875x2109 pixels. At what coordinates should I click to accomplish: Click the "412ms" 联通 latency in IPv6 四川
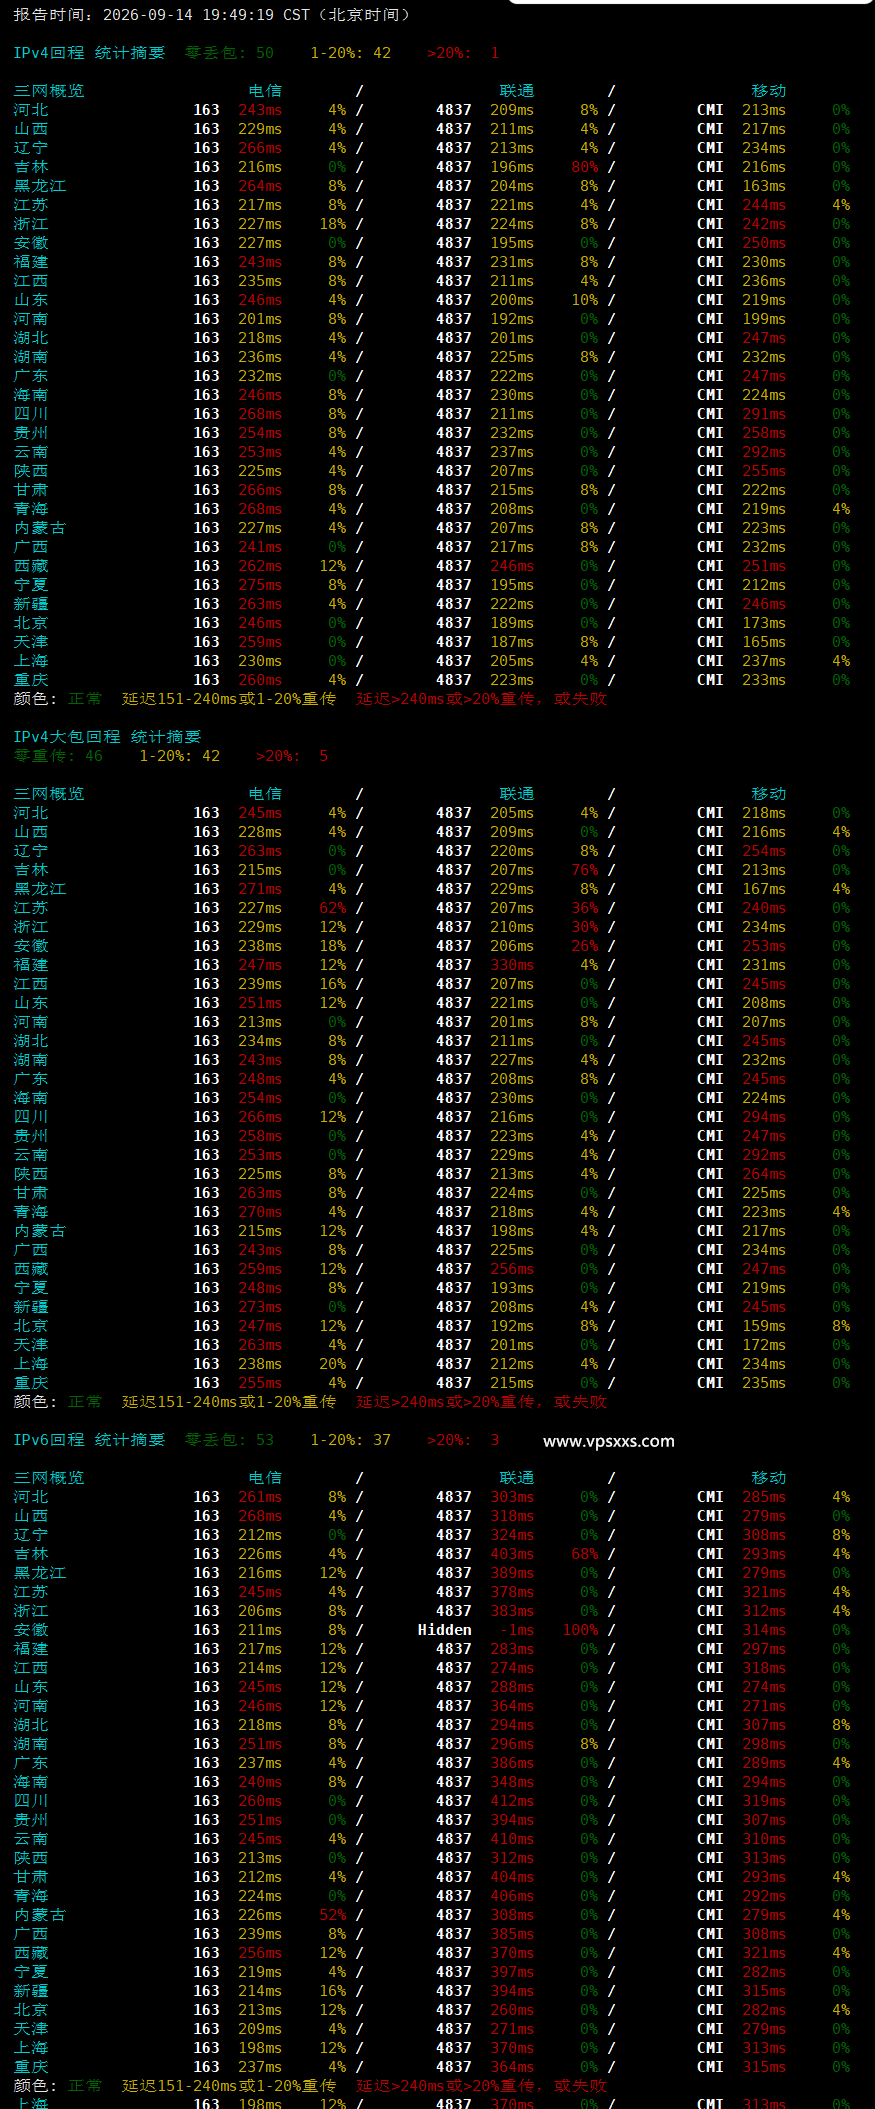512,1801
